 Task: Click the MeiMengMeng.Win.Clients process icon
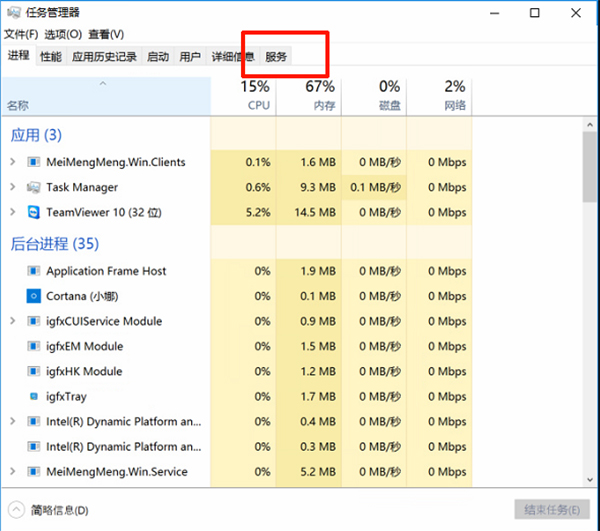tap(34, 162)
